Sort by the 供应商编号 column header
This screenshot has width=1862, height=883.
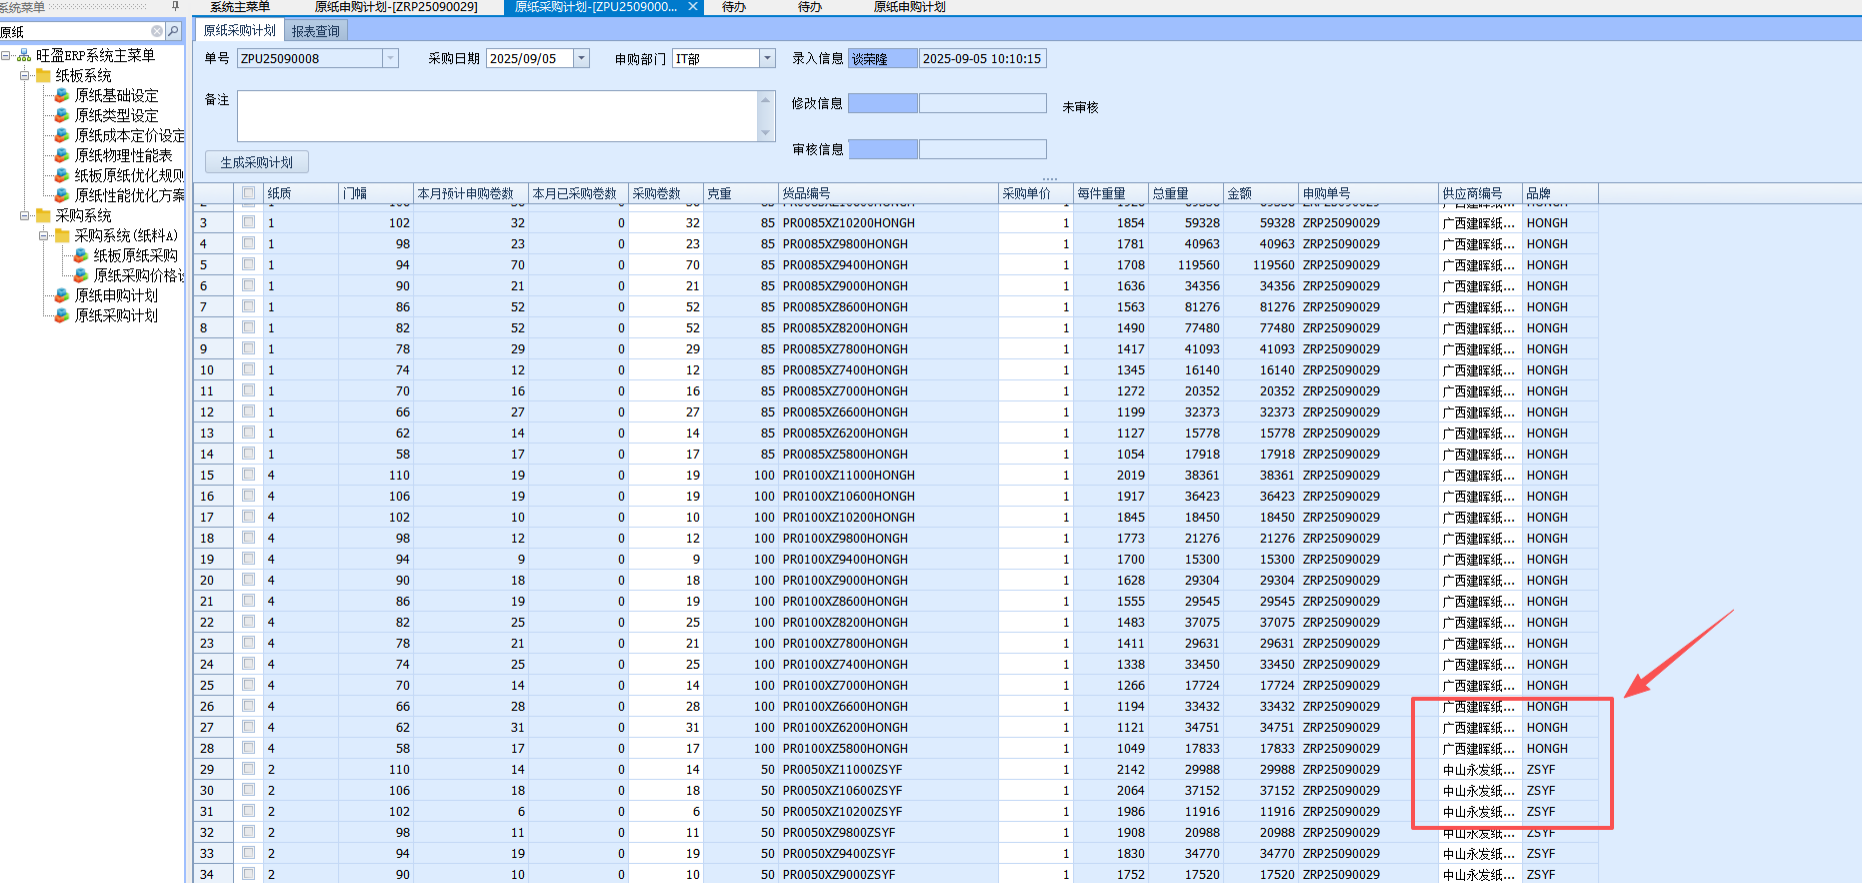(x=1481, y=193)
